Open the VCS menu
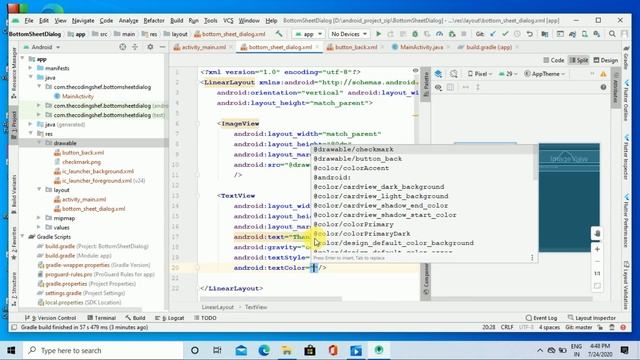The image size is (640, 360). (x=228, y=20)
